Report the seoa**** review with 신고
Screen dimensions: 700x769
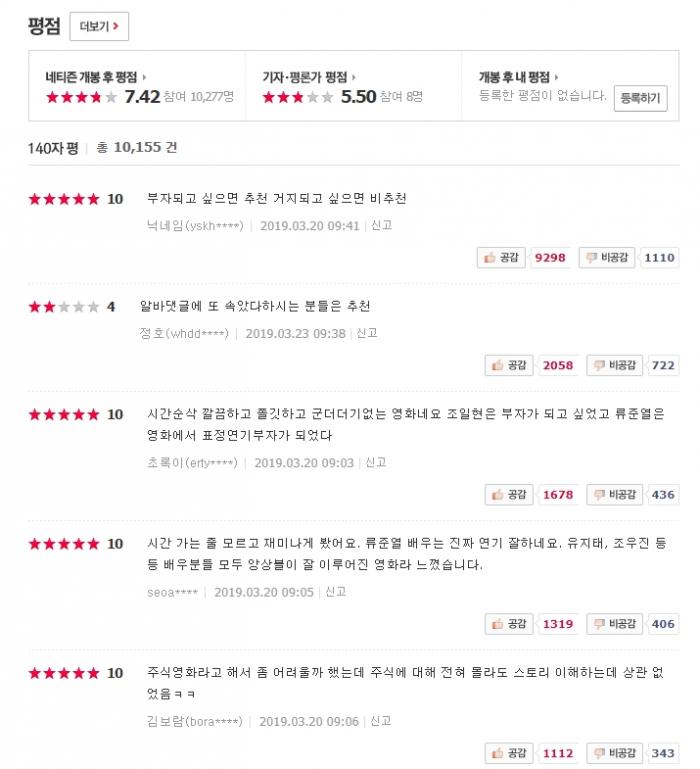point(335,592)
